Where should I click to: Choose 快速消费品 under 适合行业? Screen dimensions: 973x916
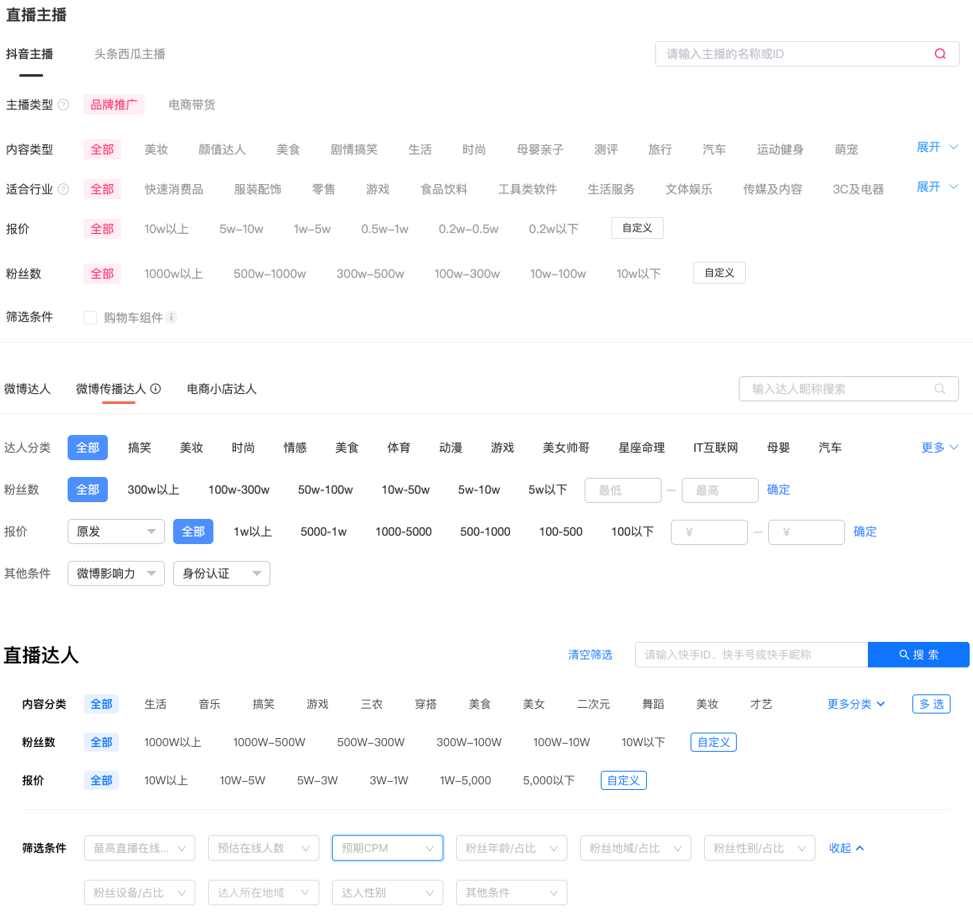point(174,189)
